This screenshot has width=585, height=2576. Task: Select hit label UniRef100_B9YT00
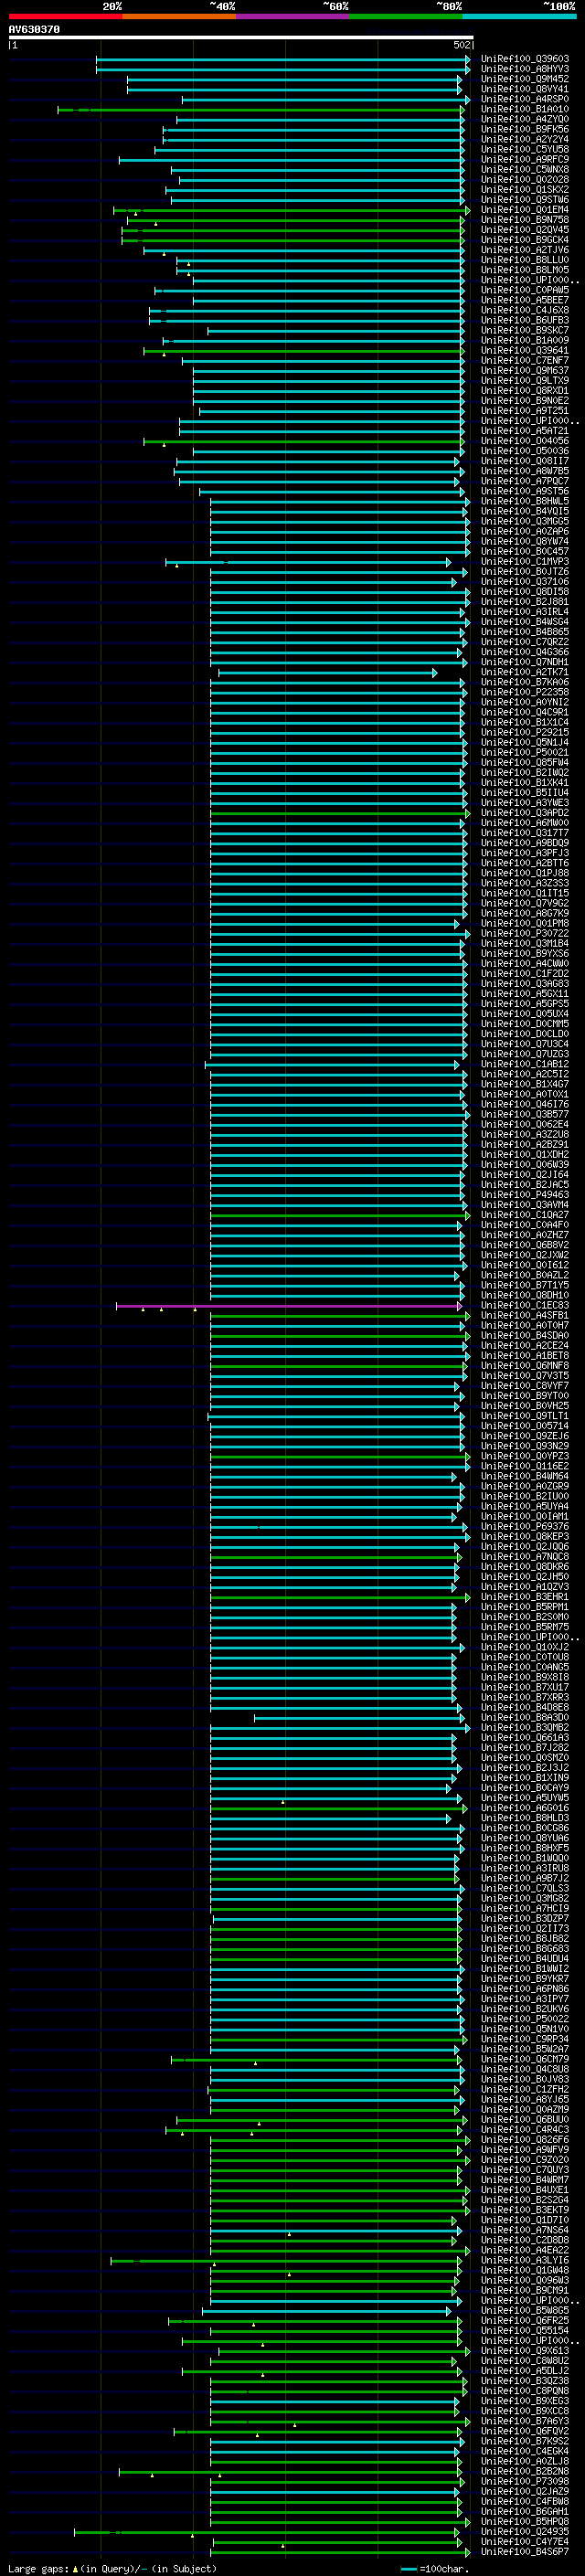[x=525, y=1395]
